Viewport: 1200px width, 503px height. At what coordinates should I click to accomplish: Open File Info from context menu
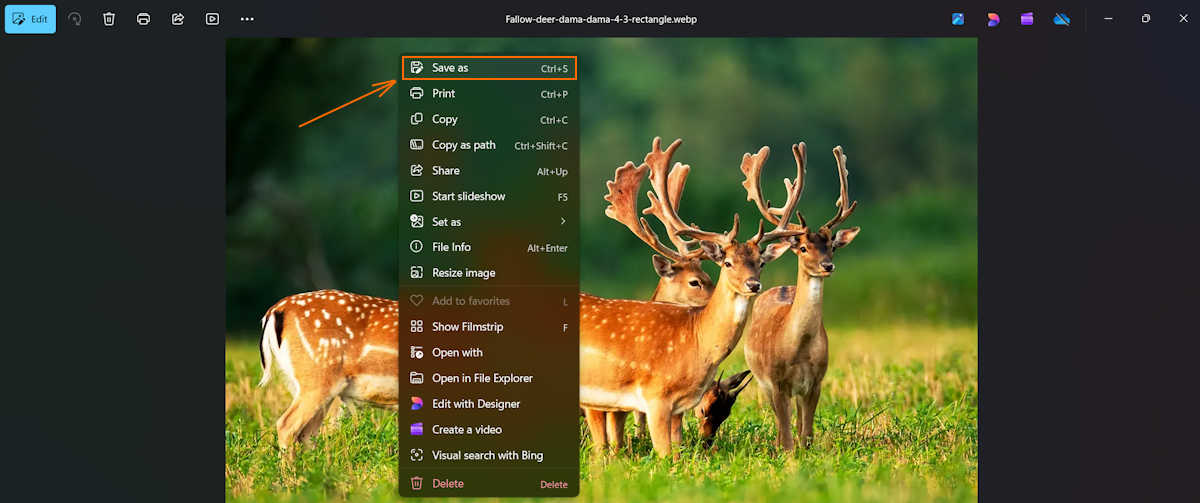coord(489,247)
